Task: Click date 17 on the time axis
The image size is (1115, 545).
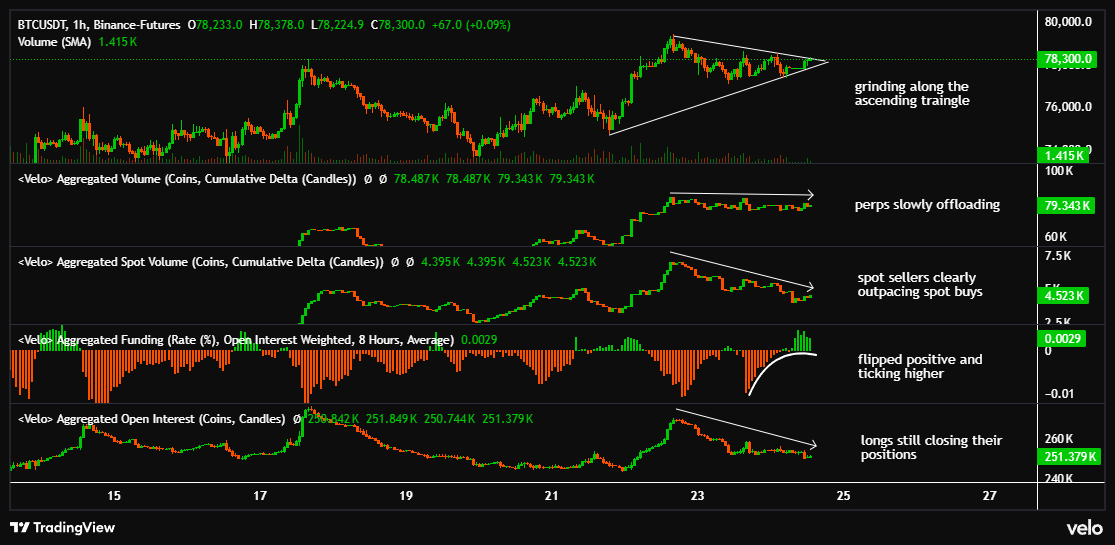Action: tap(260, 495)
